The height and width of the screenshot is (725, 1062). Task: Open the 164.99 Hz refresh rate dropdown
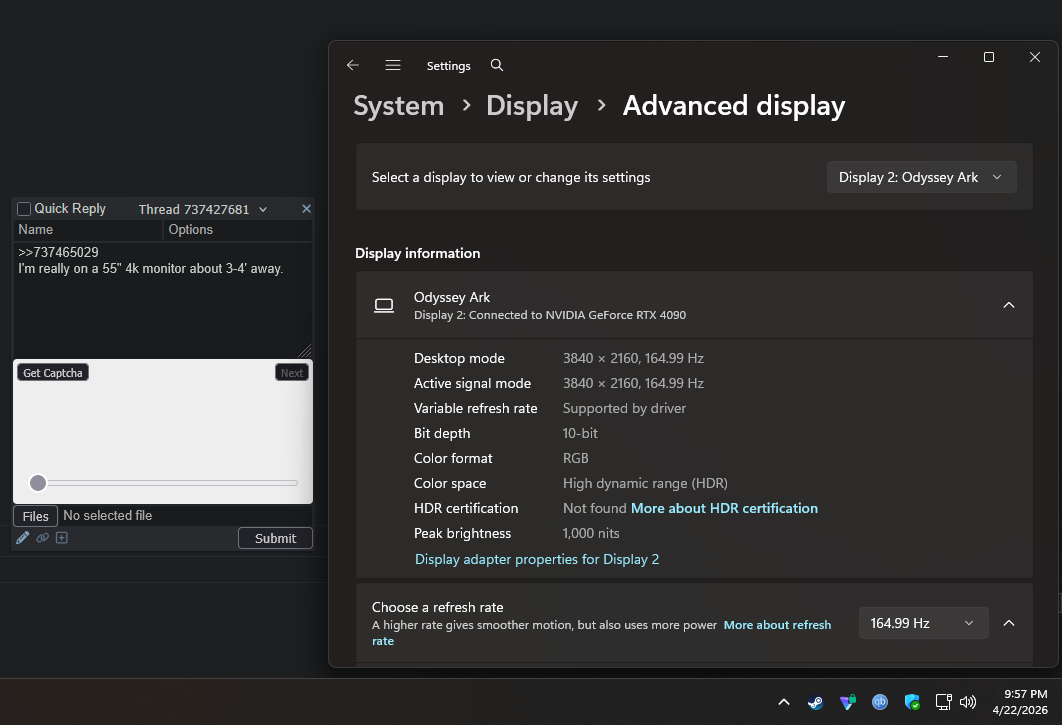[x=922, y=623]
